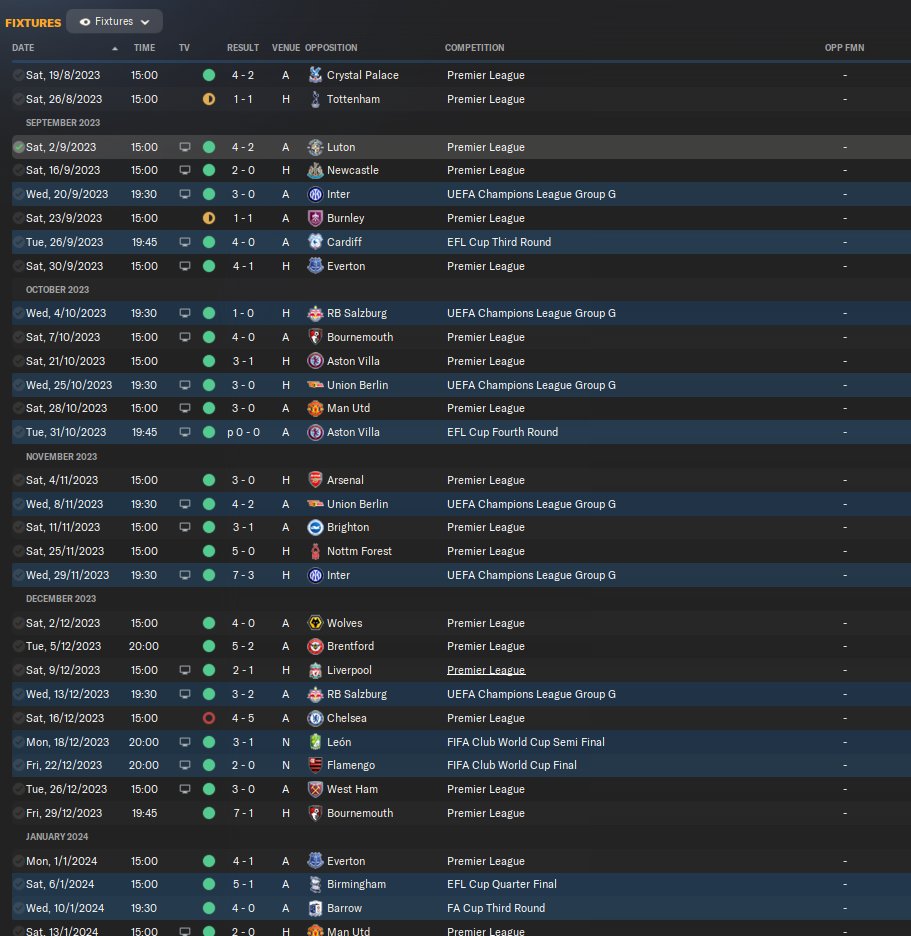The height and width of the screenshot is (936, 911).
Task: Open the Premier League link on the Liverpool row
Action: coord(486,670)
